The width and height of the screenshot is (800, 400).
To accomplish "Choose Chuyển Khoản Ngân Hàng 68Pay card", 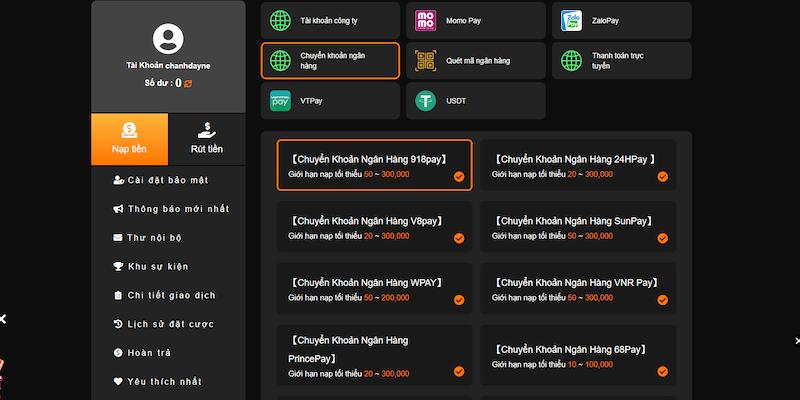I will (578, 355).
